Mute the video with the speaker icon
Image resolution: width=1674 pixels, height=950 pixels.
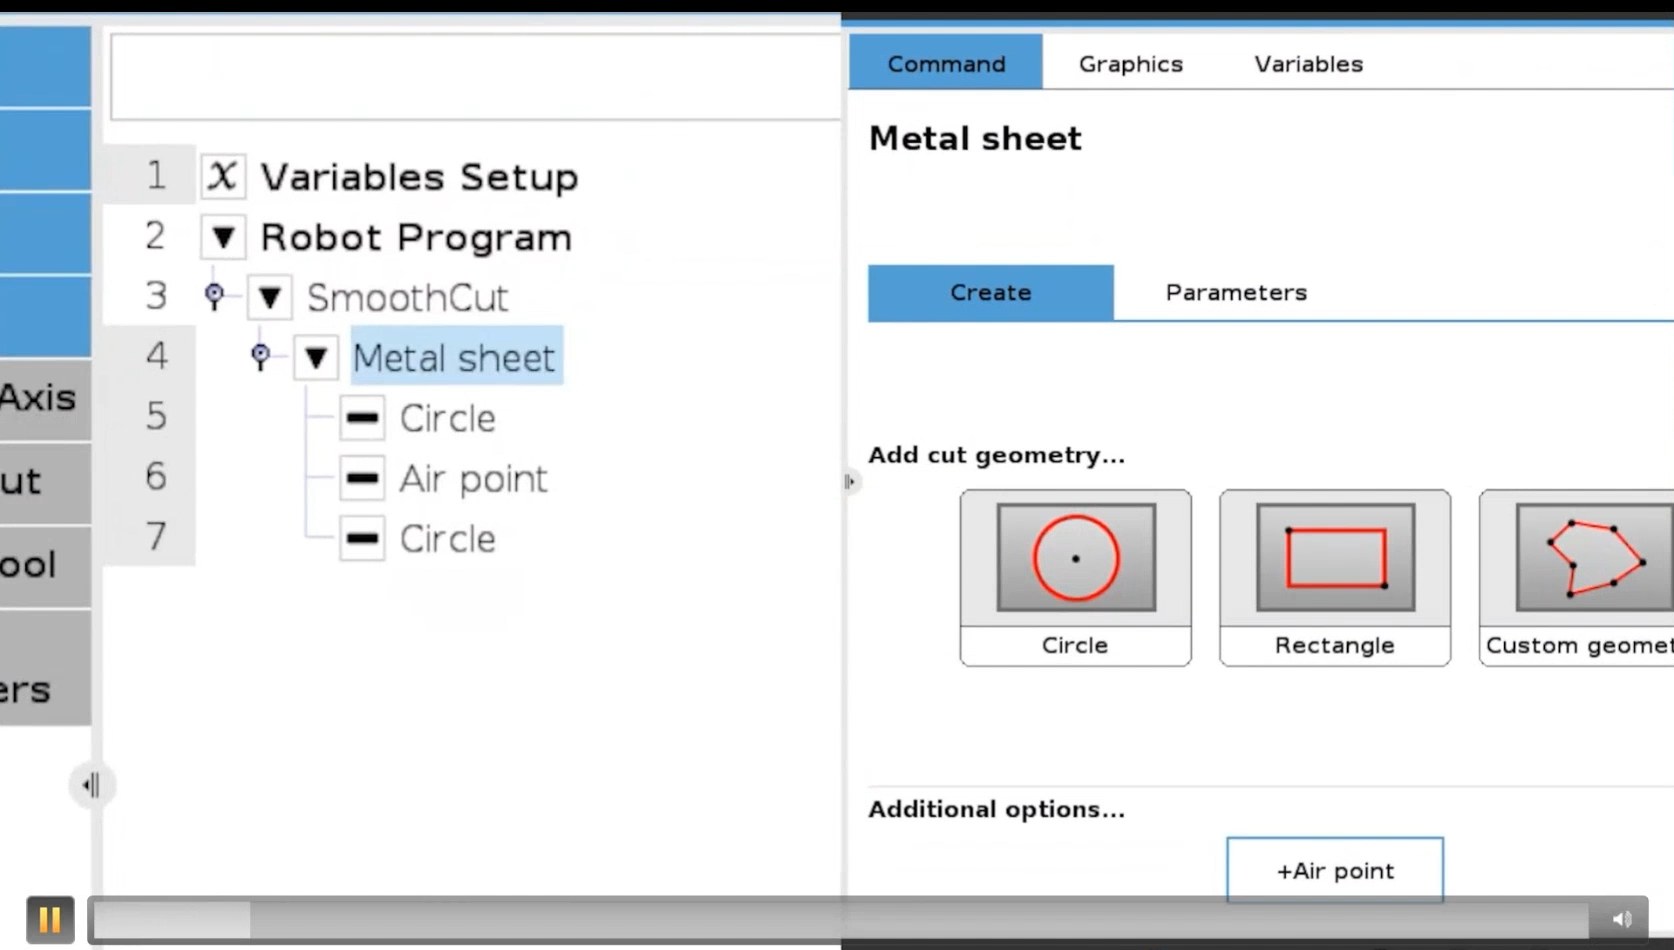click(x=1621, y=919)
